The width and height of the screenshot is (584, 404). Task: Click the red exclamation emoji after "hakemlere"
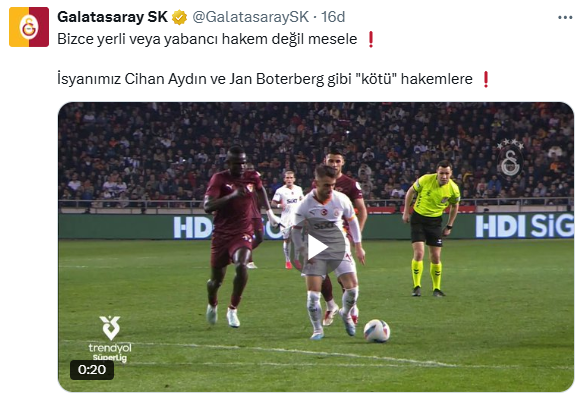pyautogui.click(x=486, y=79)
